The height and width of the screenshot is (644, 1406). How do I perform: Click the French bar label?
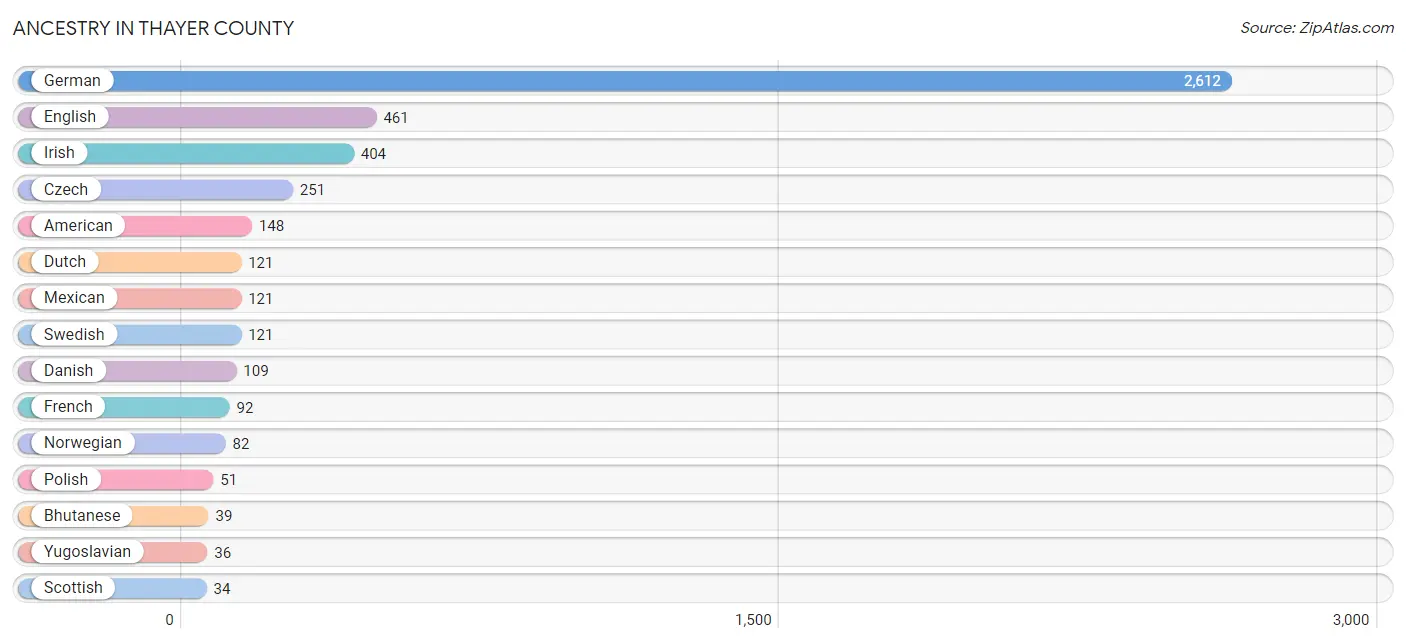pyautogui.click(x=68, y=407)
